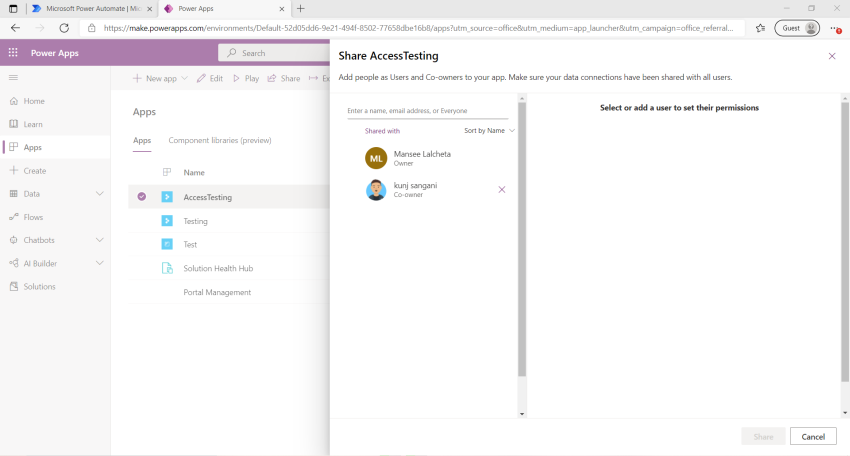Screen dimensions: 850x456
Task: Click kunj sangani's profile picture
Action: pos(376,190)
